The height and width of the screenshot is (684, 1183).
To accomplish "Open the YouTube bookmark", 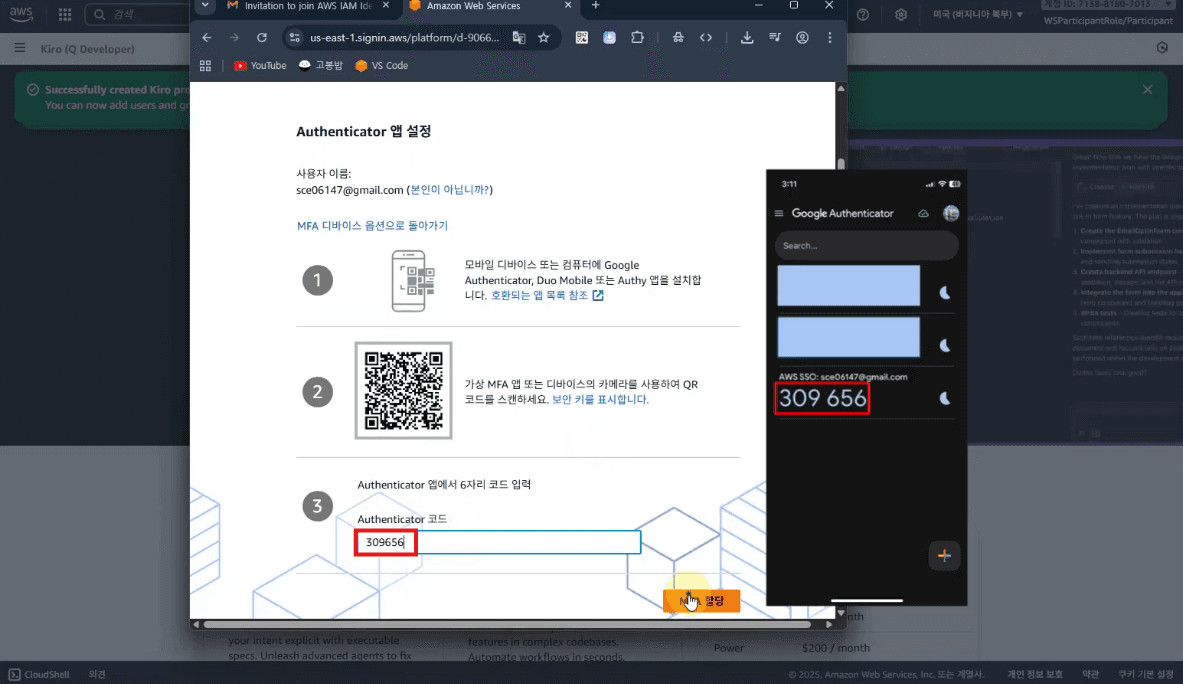I will coord(260,66).
